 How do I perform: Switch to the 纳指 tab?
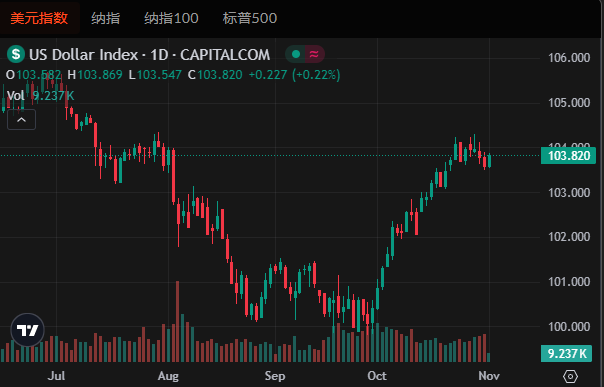pos(106,18)
